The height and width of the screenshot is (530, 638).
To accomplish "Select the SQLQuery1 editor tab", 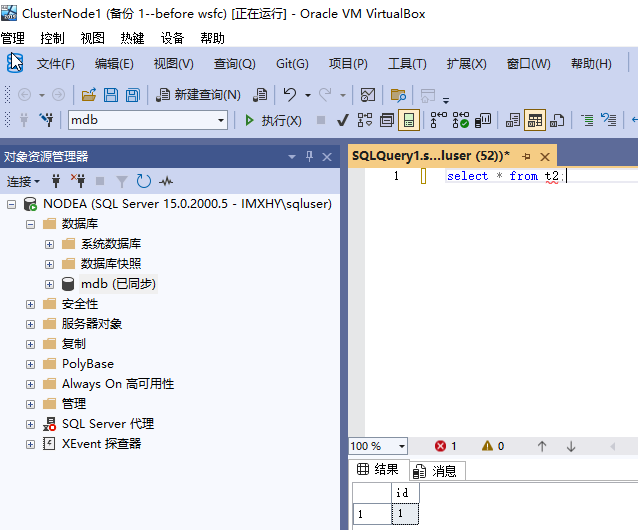I will (431, 156).
